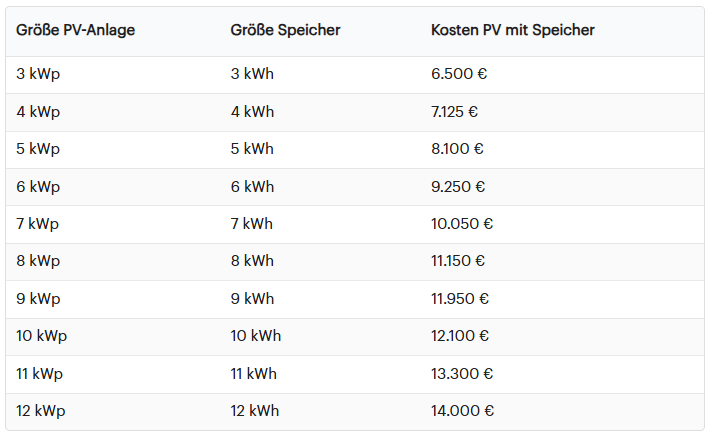Click the 12 kWp system cell
Image resolution: width=710 pixels, height=436 pixels.
(x=42, y=411)
